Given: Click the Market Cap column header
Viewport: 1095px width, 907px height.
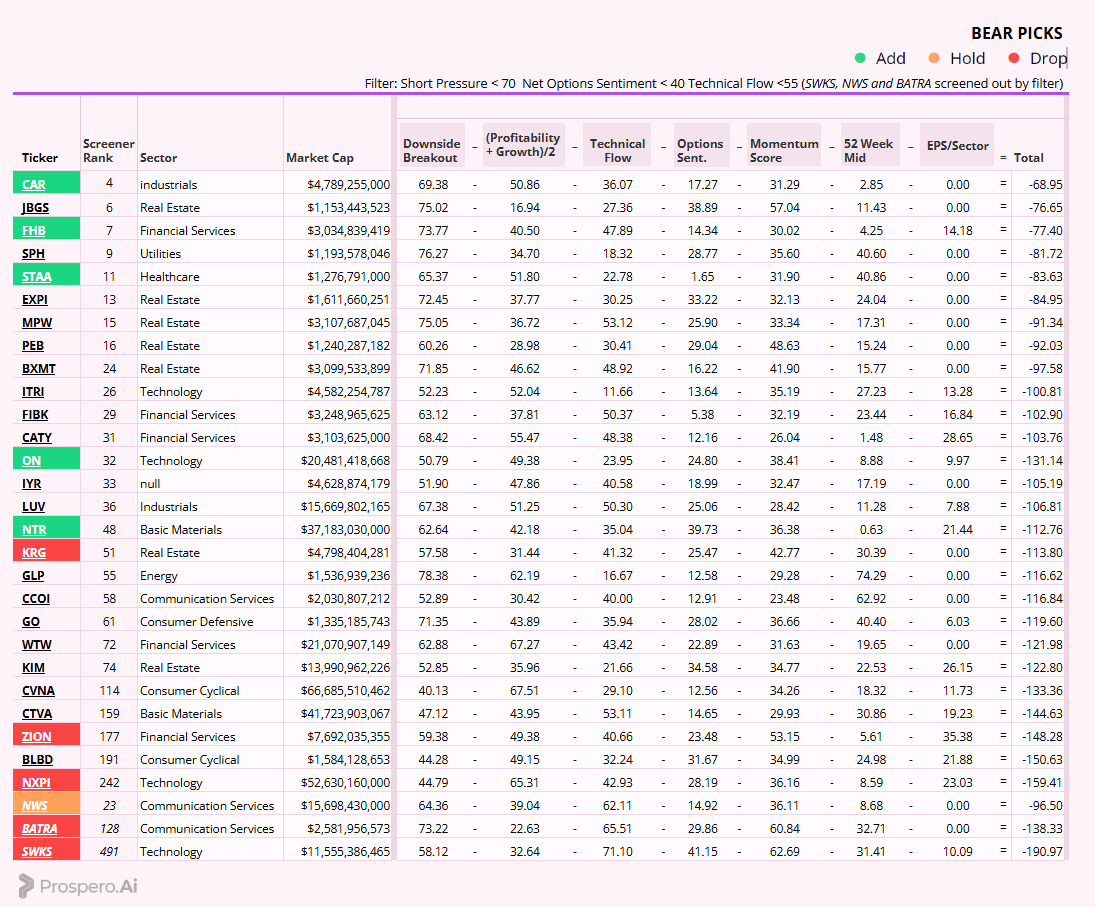Looking at the screenshot, I should click(x=320, y=158).
